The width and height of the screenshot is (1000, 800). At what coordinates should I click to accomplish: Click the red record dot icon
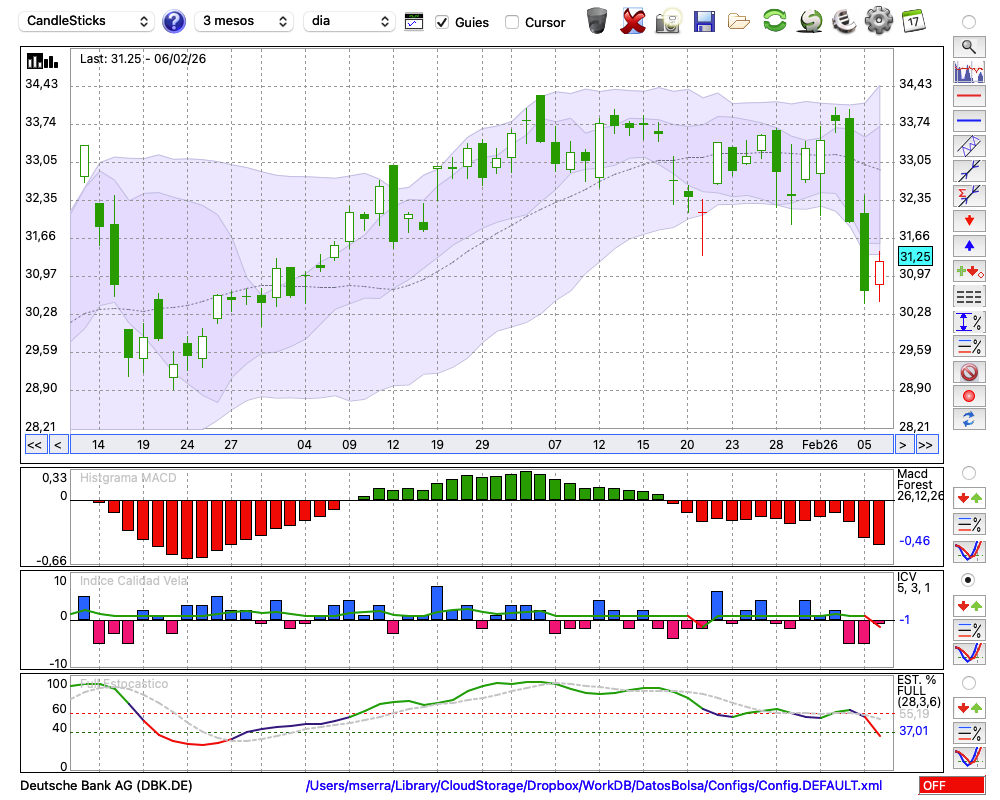[969, 396]
